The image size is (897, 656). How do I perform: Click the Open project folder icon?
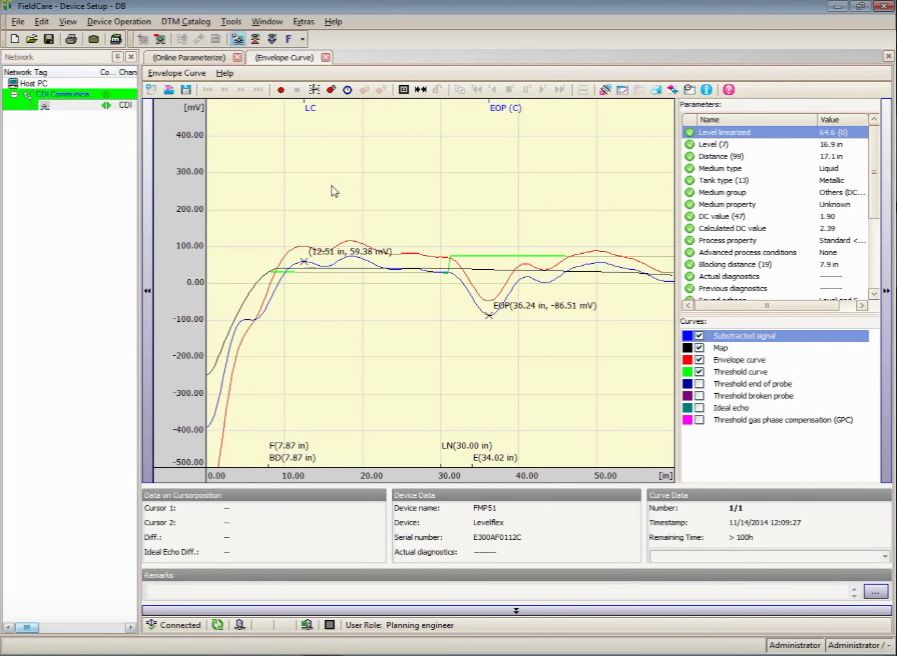(x=31, y=39)
